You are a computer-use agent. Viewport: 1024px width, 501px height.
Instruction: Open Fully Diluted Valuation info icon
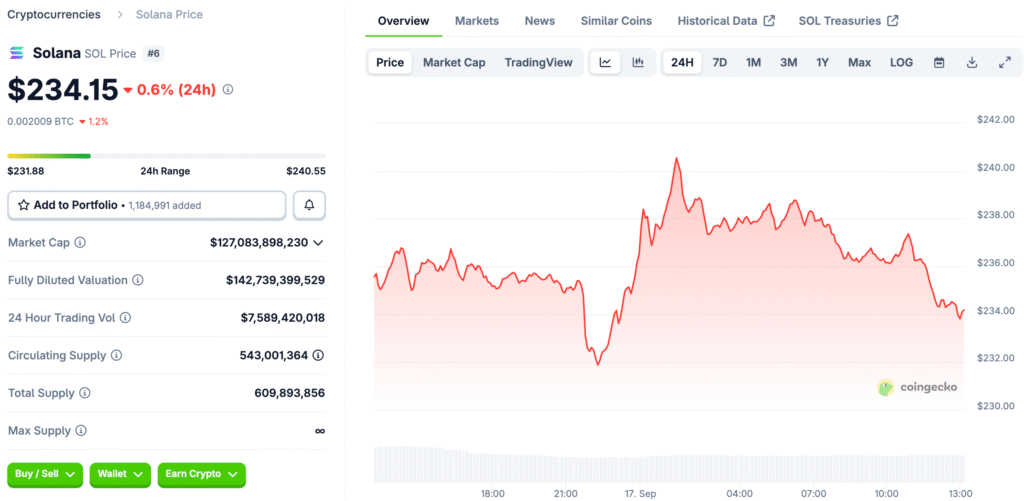[x=138, y=280]
